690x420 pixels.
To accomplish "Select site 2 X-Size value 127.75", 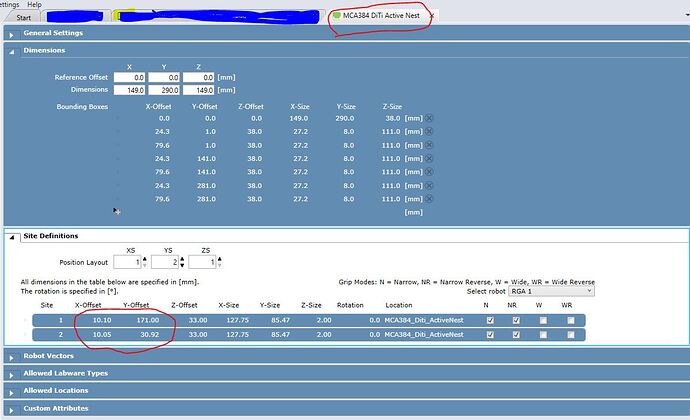I will click(x=238, y=335).
